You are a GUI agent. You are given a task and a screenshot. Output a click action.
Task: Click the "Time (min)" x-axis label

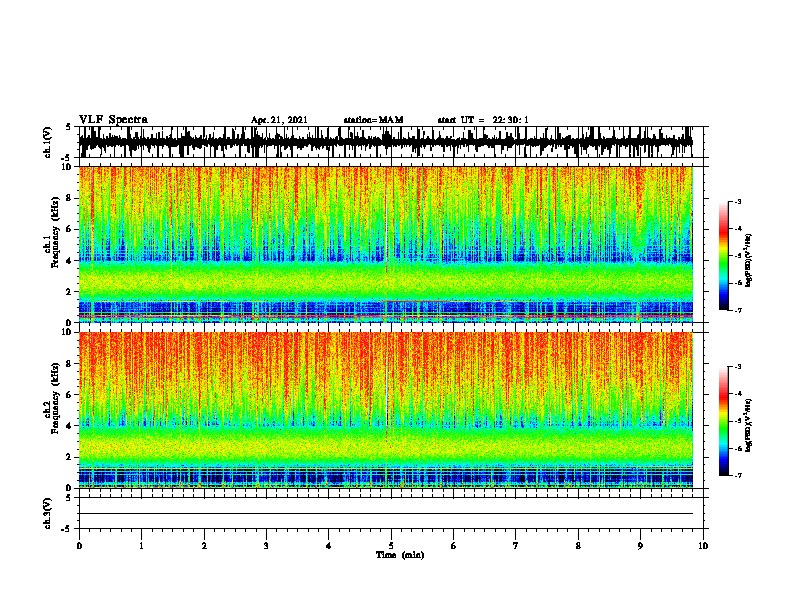[400, 555]
